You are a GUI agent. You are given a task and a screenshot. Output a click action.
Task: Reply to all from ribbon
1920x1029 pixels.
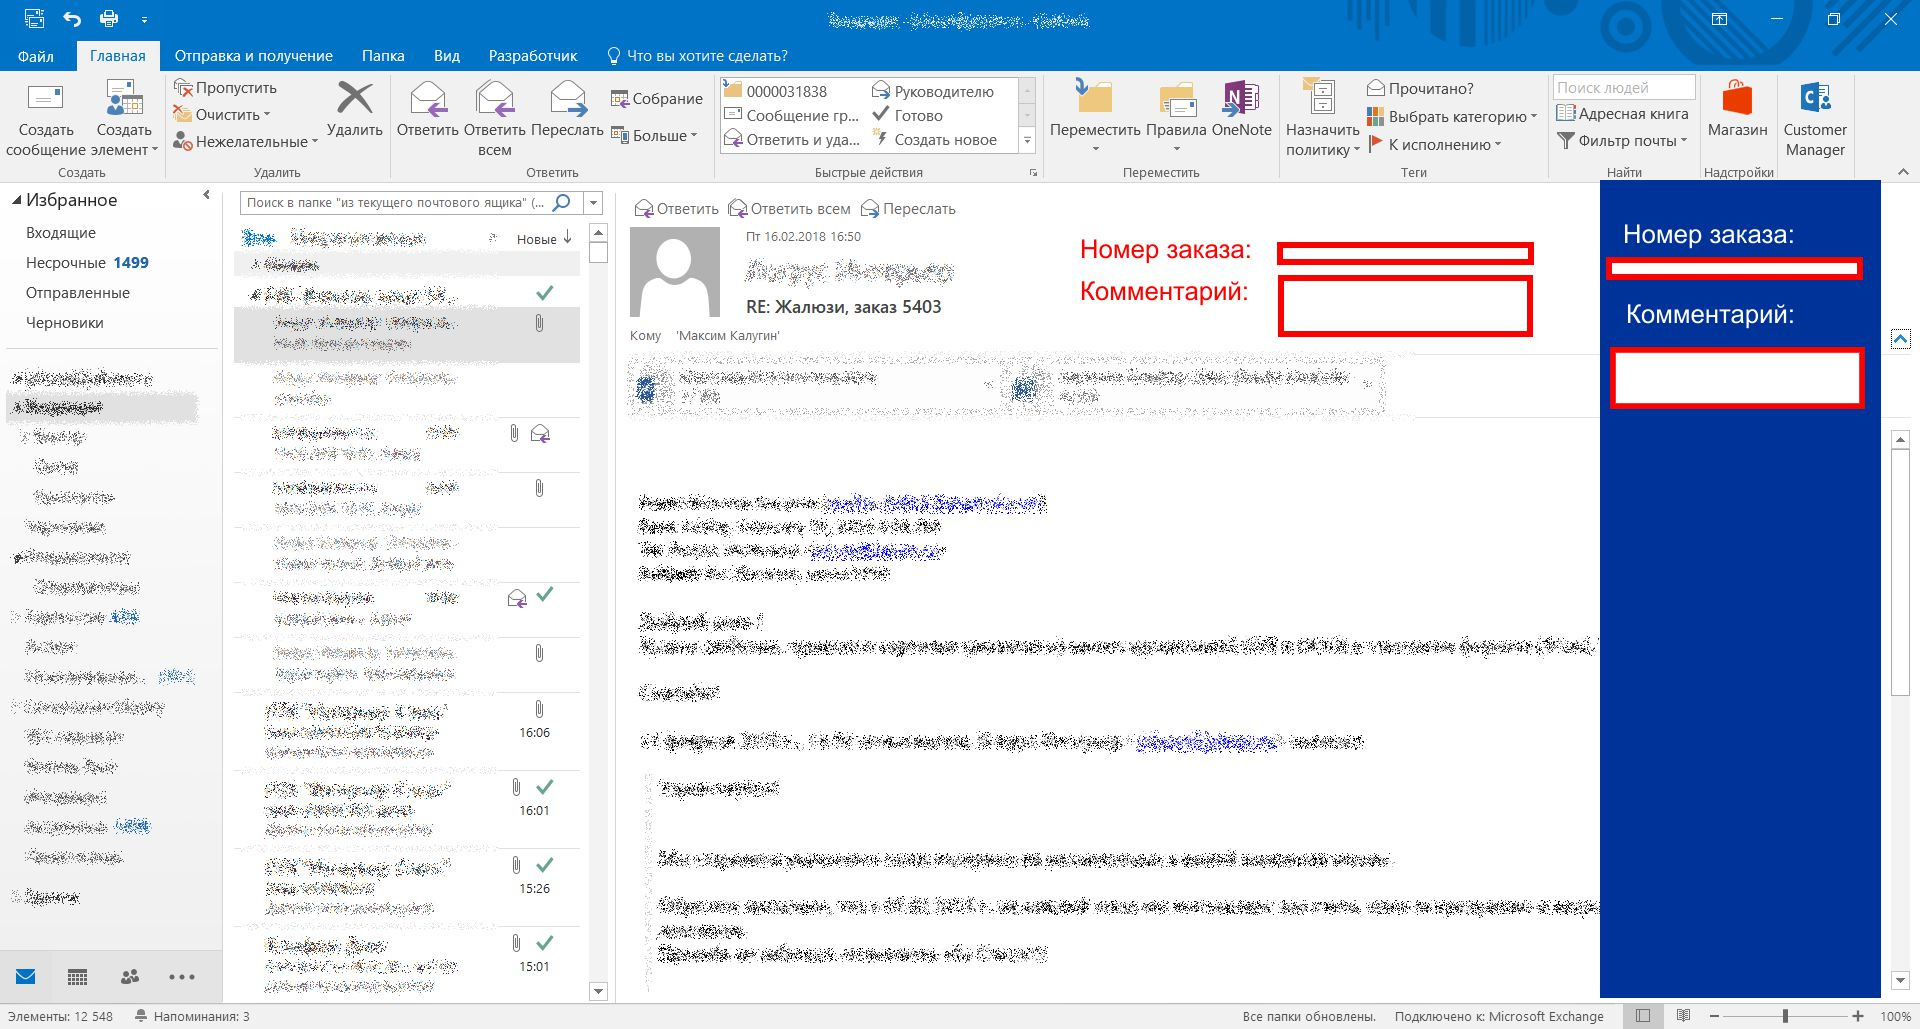[x=494, y=119]
